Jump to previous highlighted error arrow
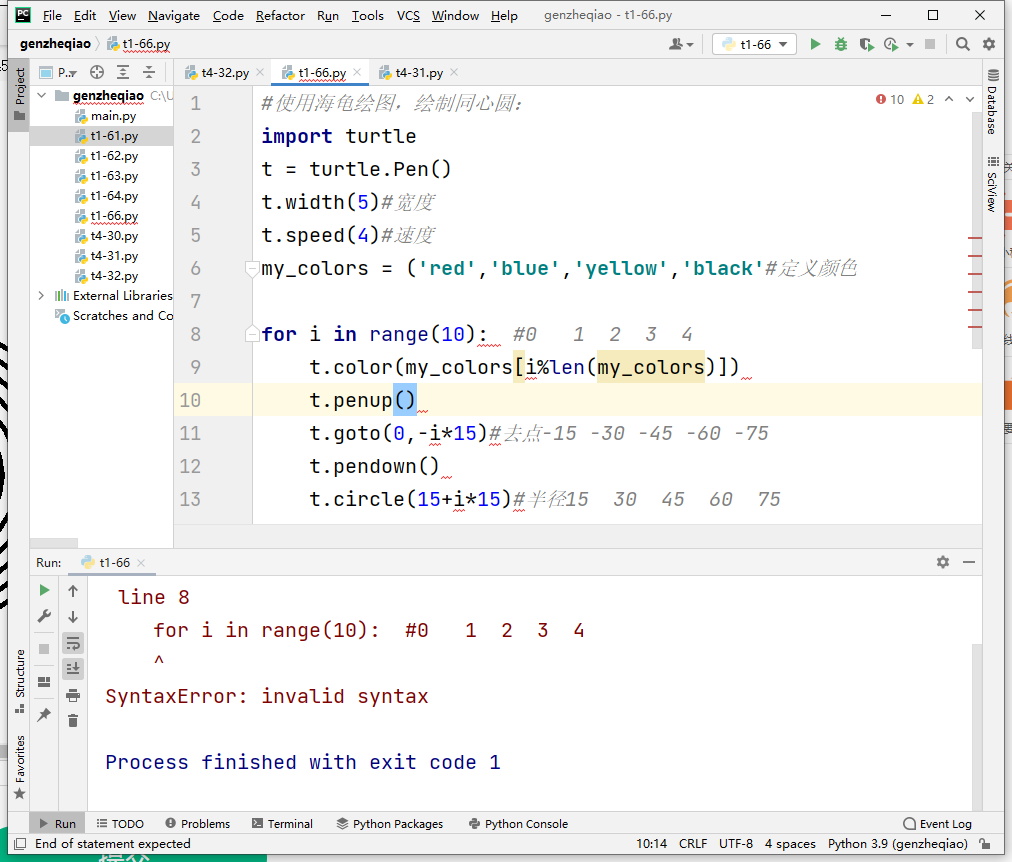The width and height of the screenshot is (1012, 862). (x=949, y=99)
